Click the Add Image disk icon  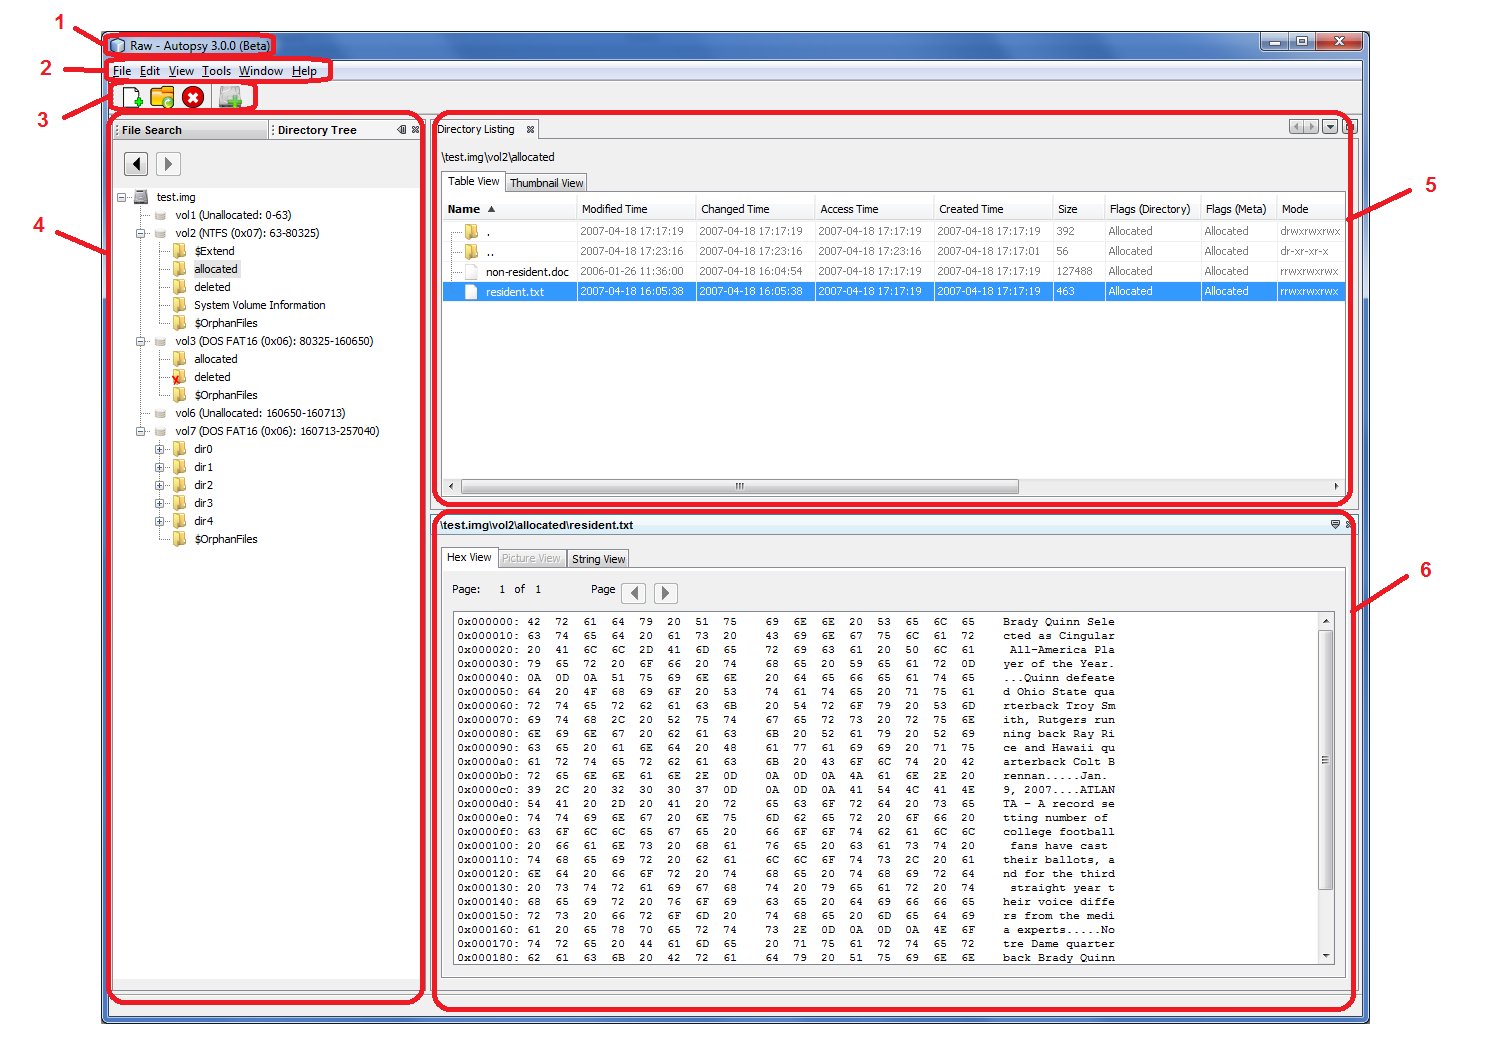tap(231, 97)
